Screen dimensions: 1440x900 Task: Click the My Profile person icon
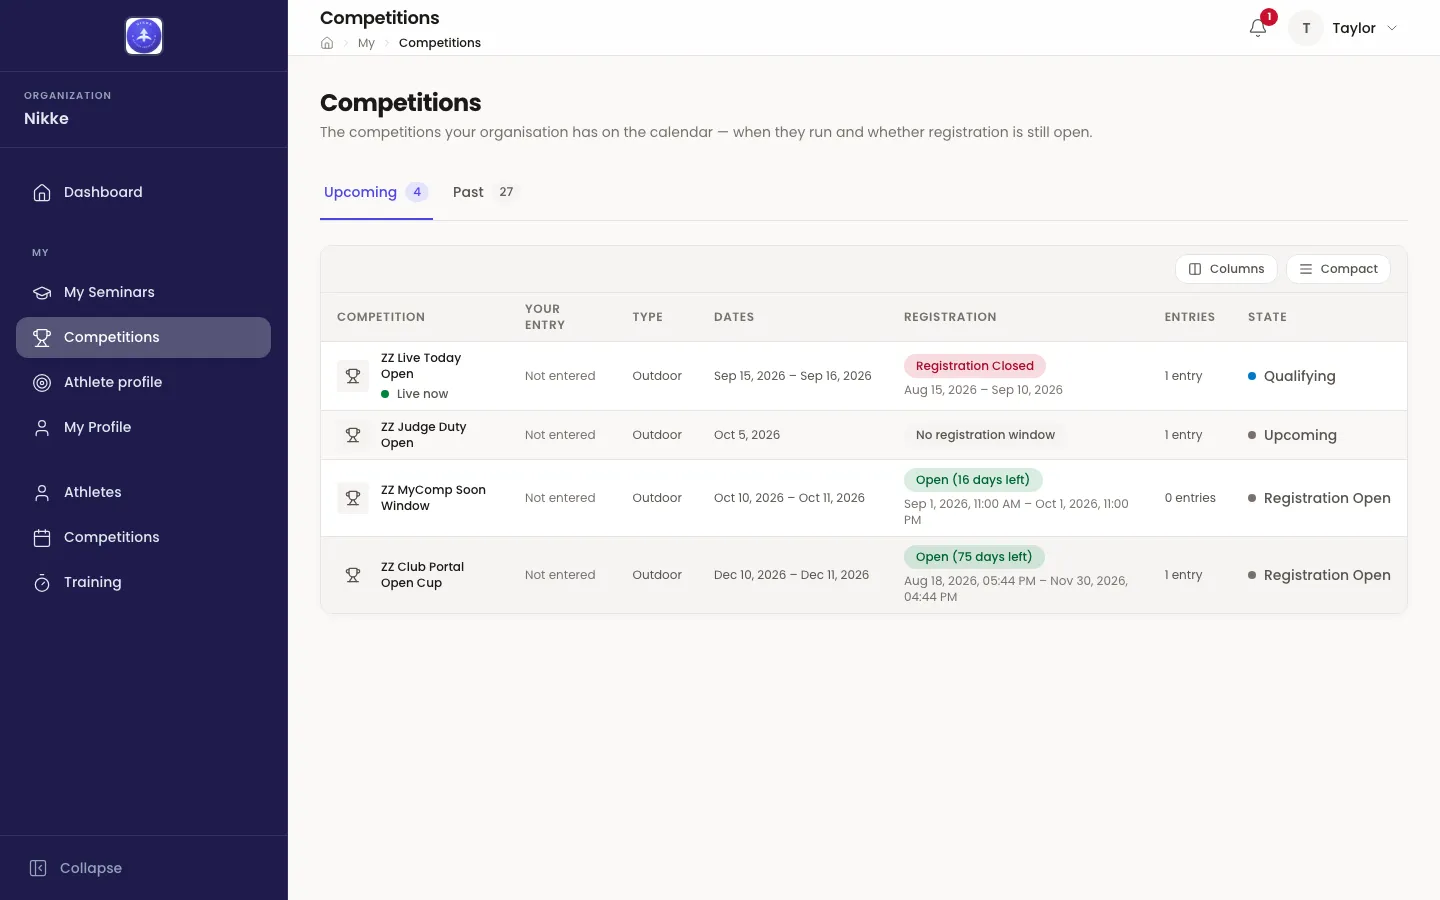tap(42, 427)
